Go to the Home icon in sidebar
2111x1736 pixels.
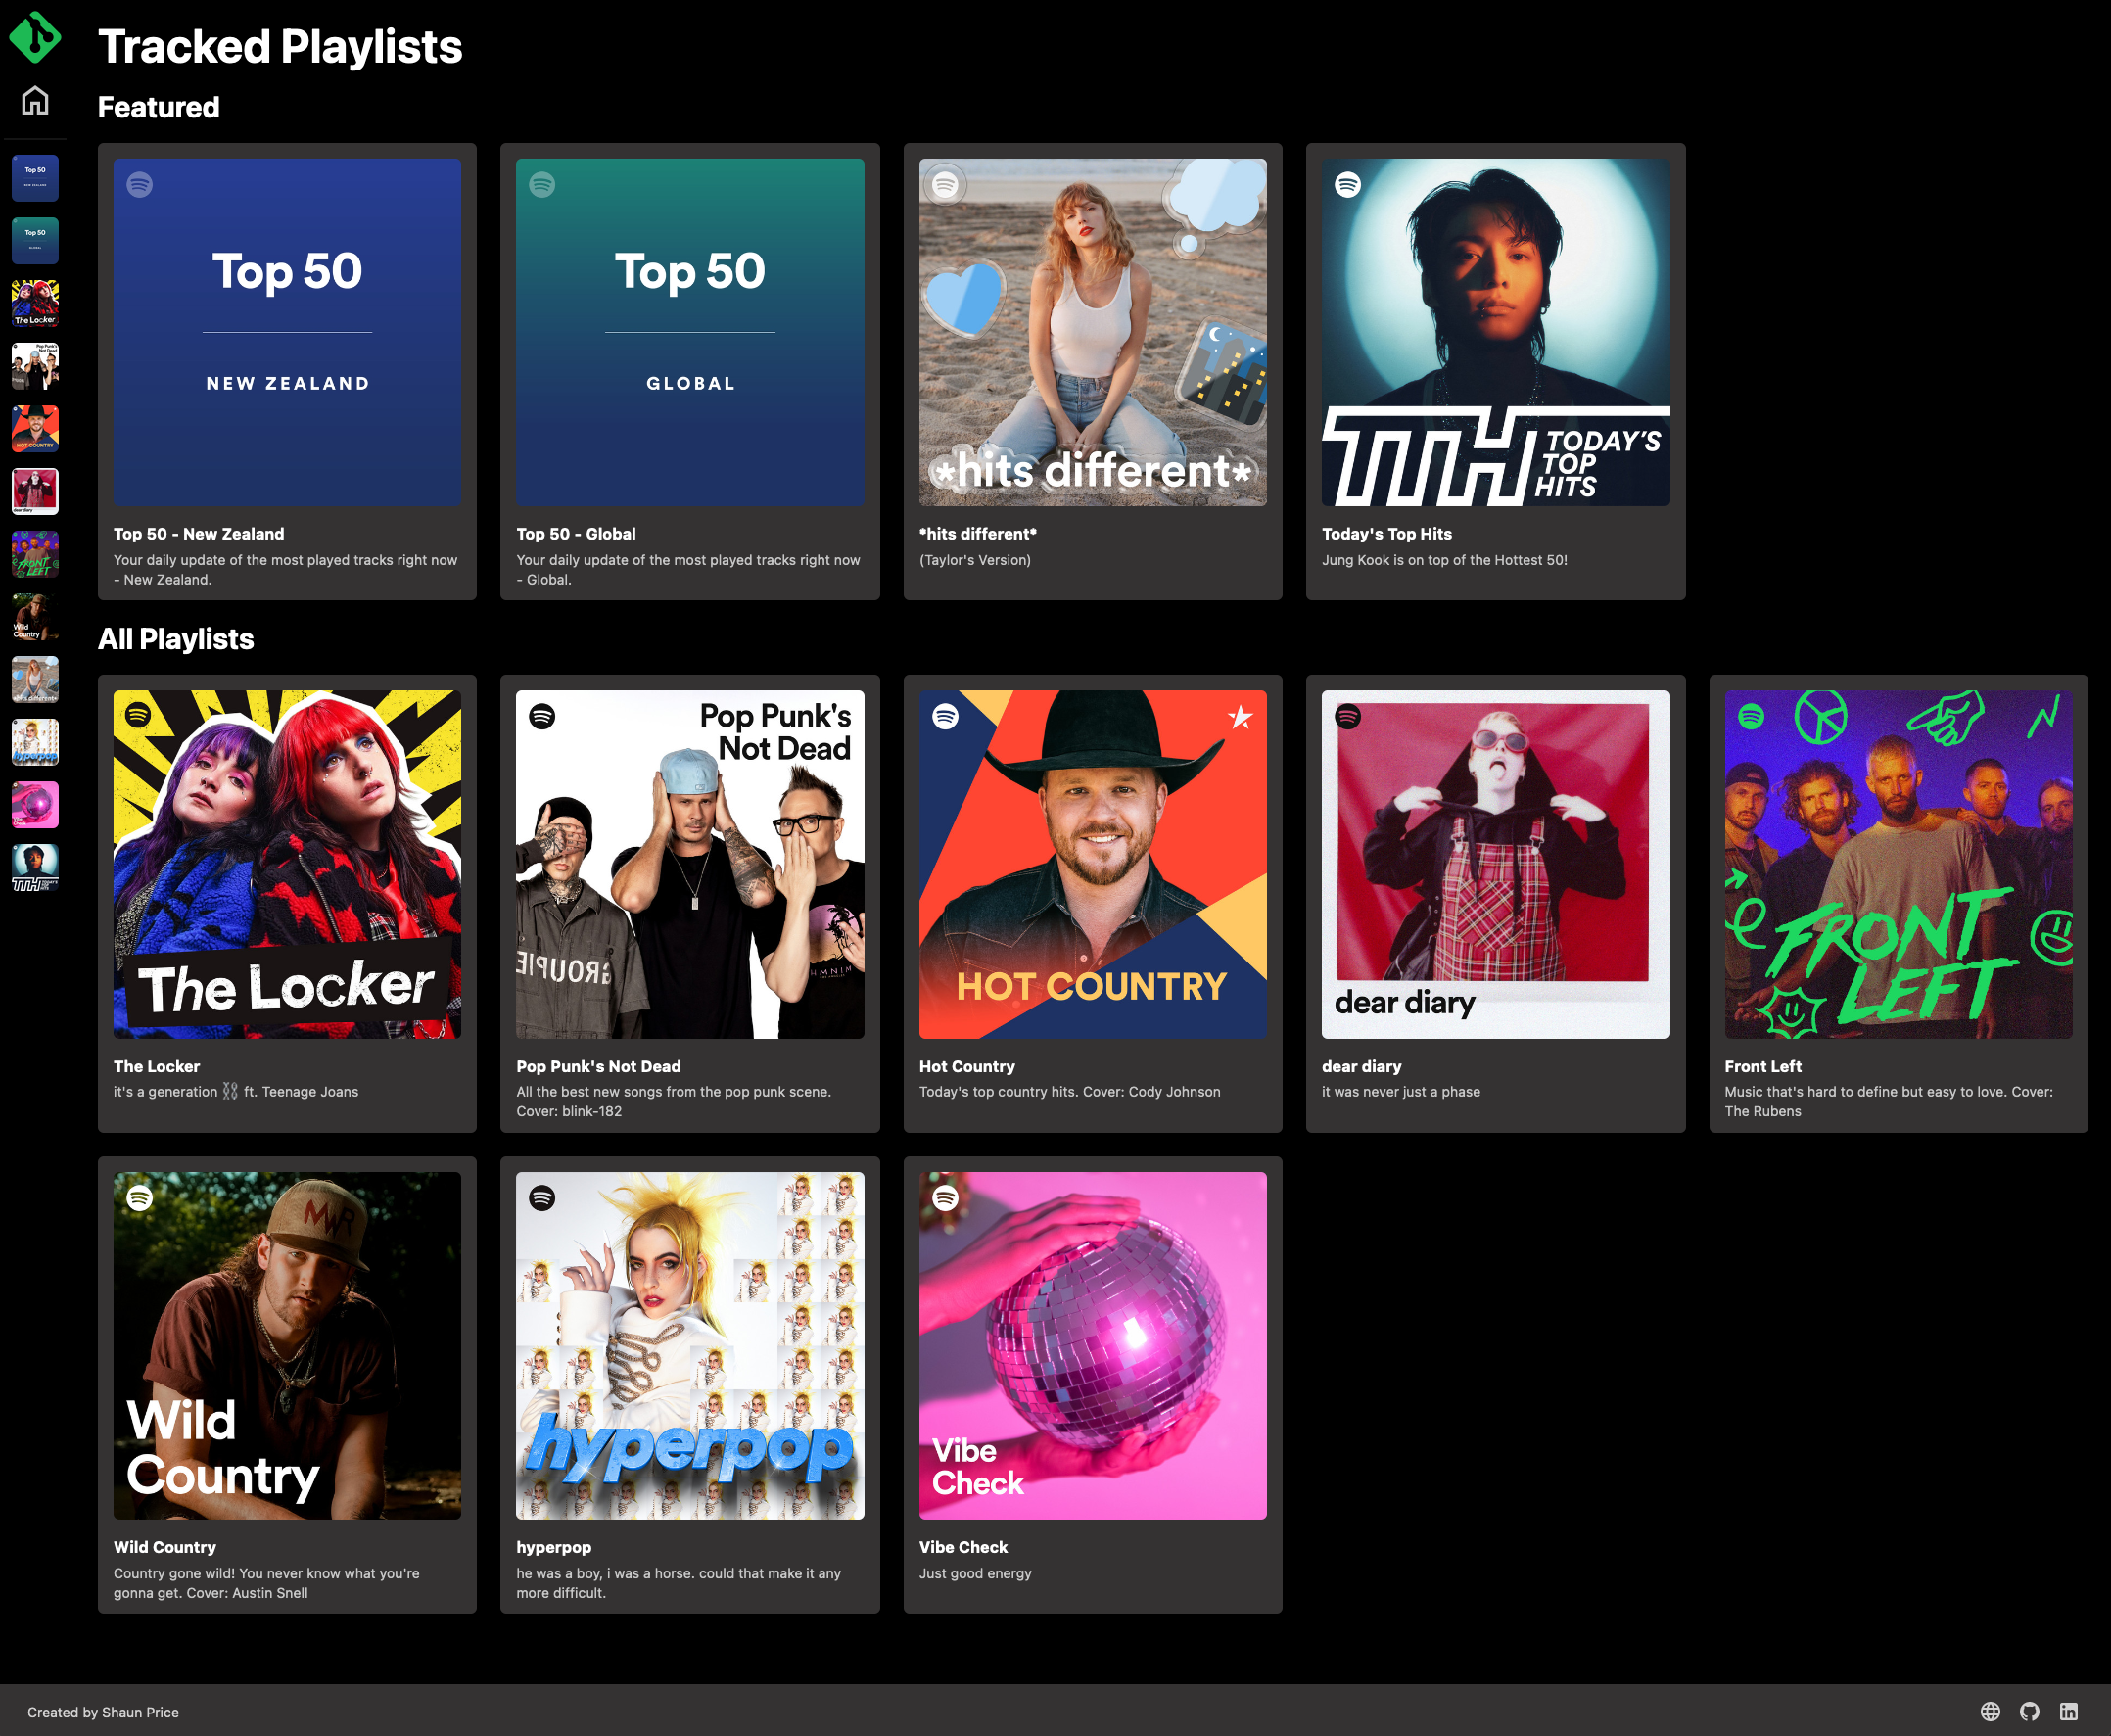[35, 100]
